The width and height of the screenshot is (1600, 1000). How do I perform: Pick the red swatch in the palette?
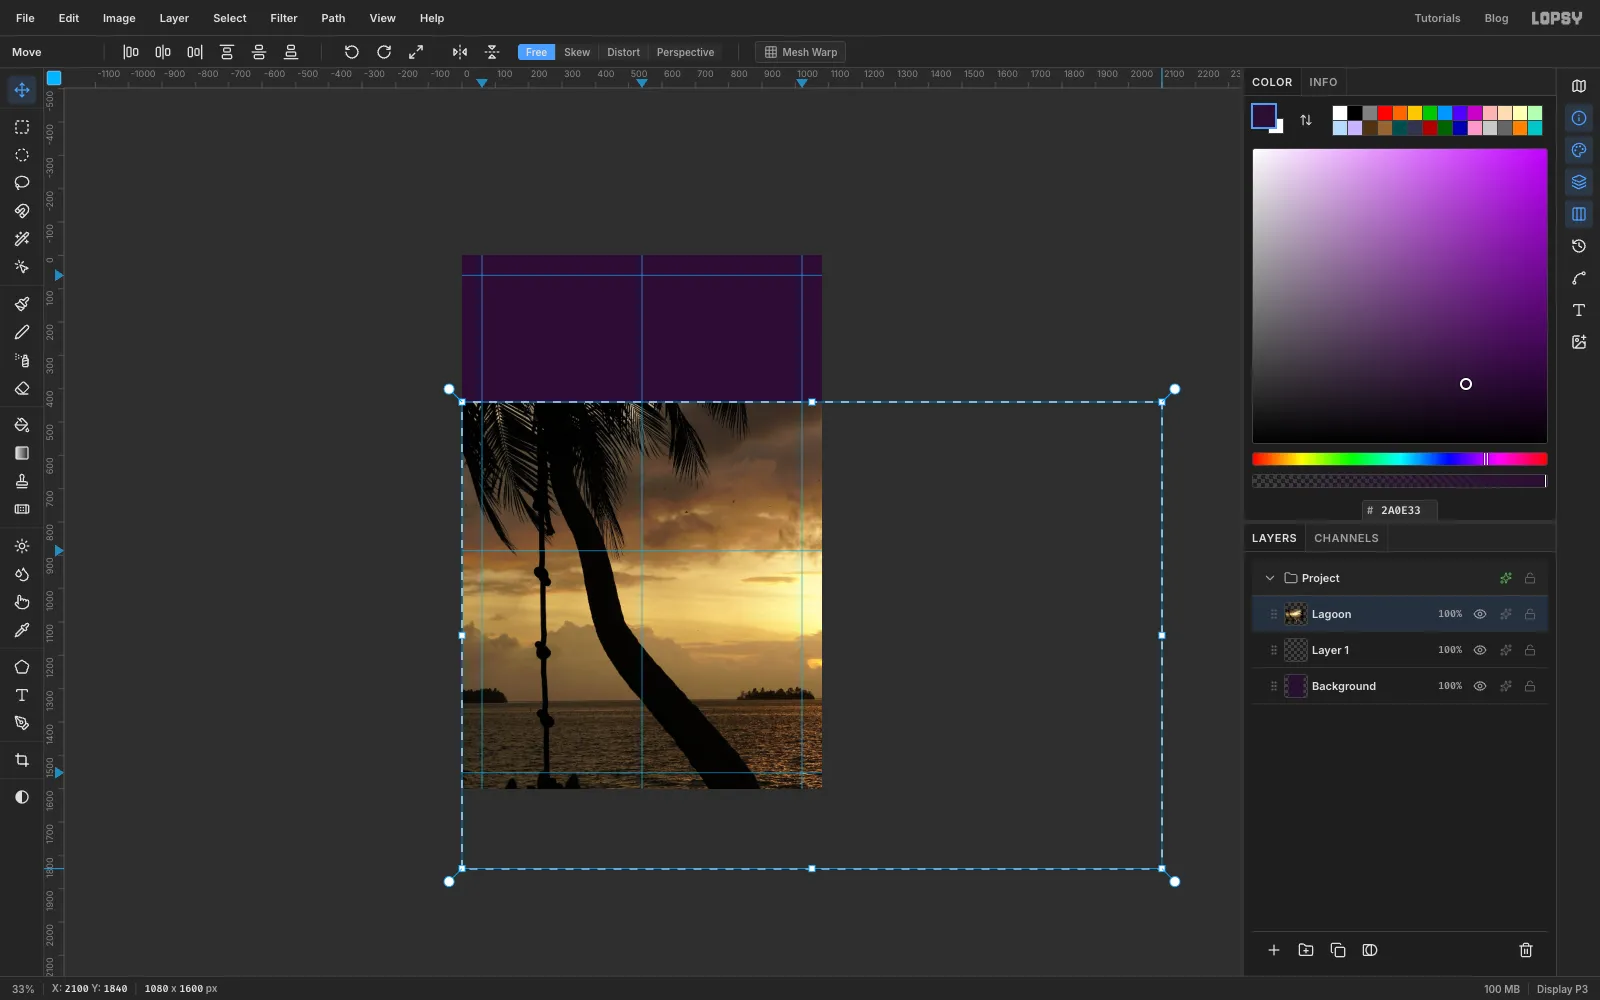pos(1385,113)
